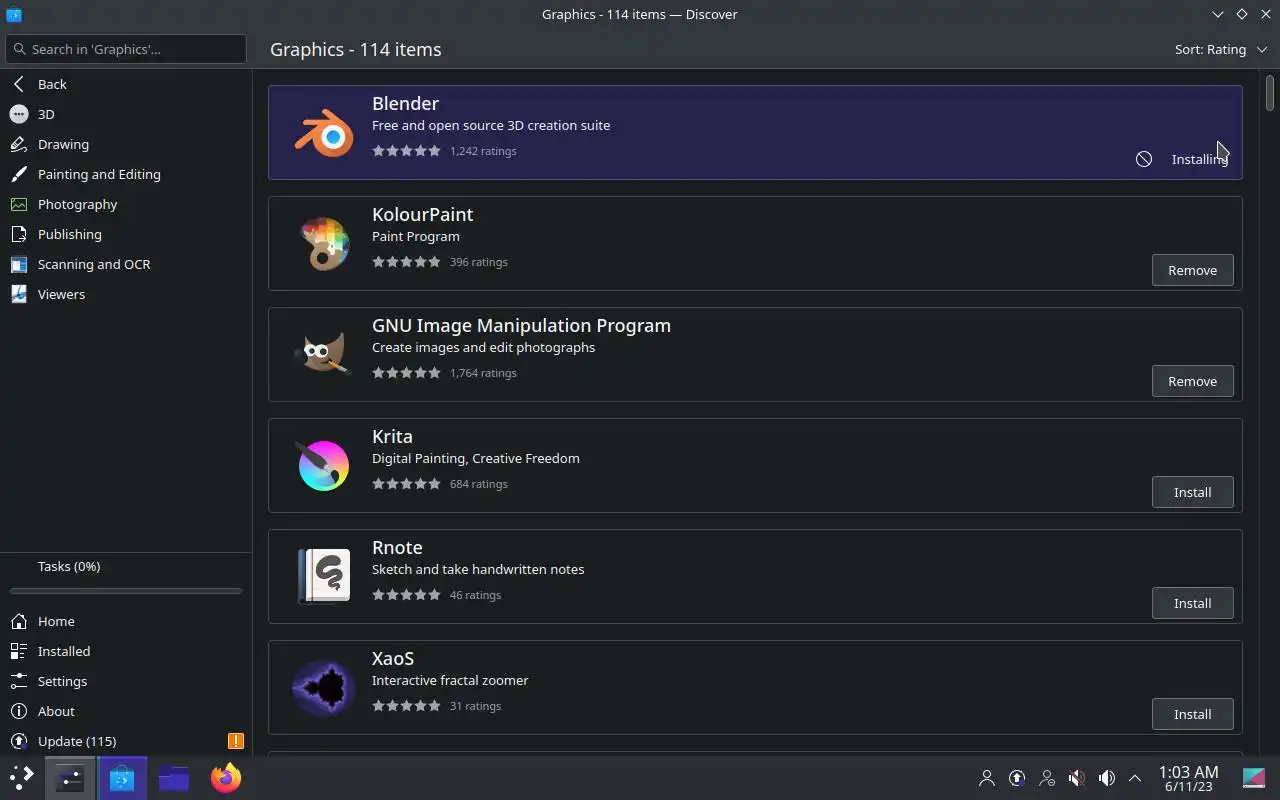The image size is (1280, 800).
Task: Install Krita
Action: click(1192, 492)
